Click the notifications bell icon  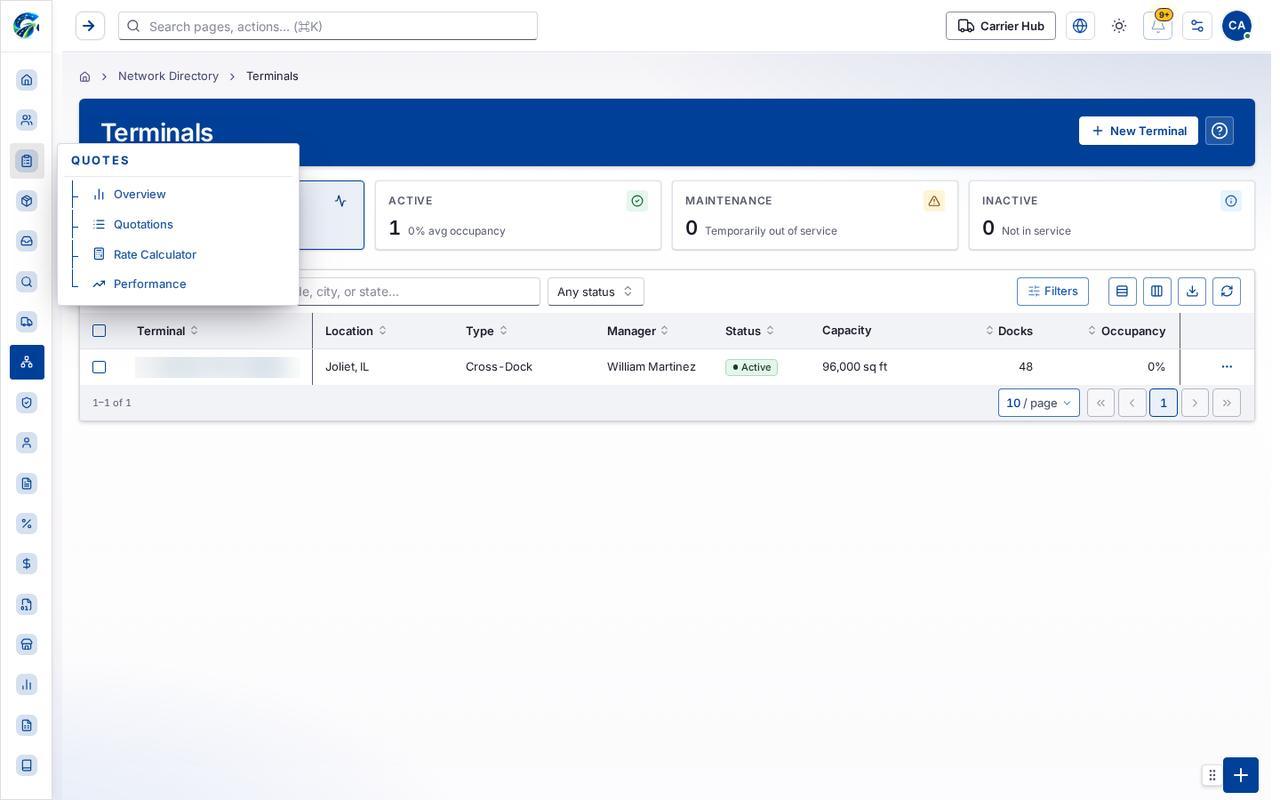pyautogui.click(x=1158, y=26)
